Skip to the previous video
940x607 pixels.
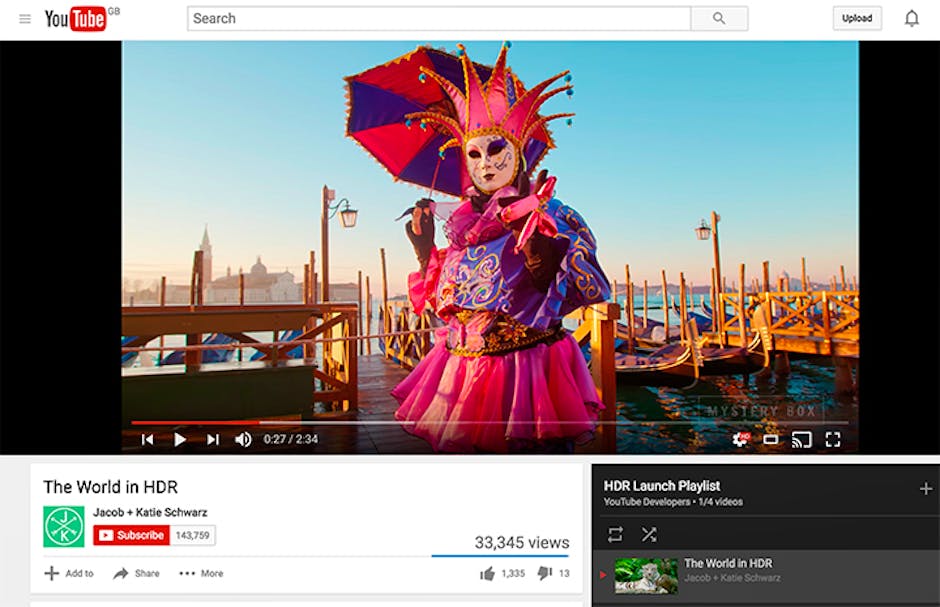(147, 439)
